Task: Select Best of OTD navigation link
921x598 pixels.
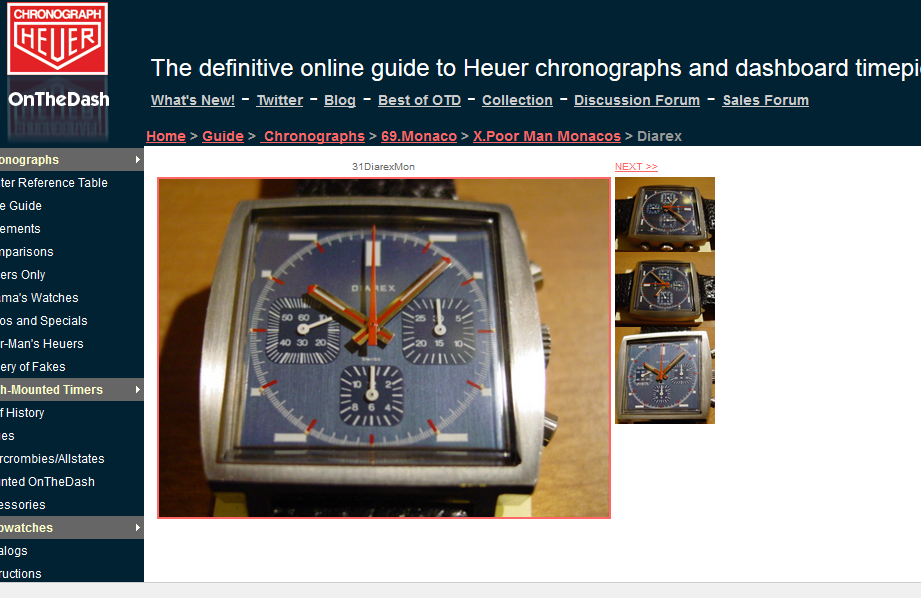Action: point(419,100)
